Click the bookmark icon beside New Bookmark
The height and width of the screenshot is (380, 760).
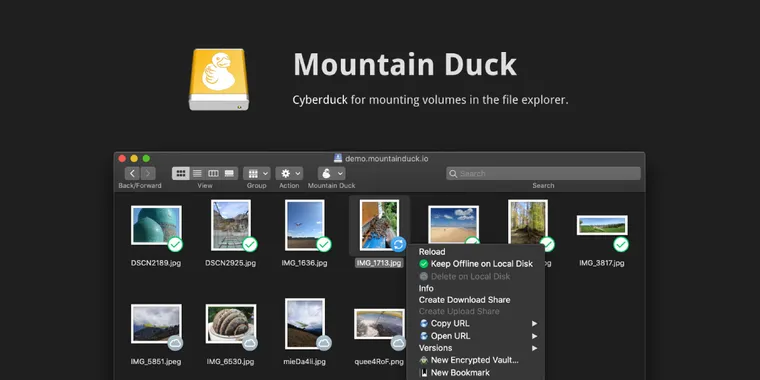(424, 373)
